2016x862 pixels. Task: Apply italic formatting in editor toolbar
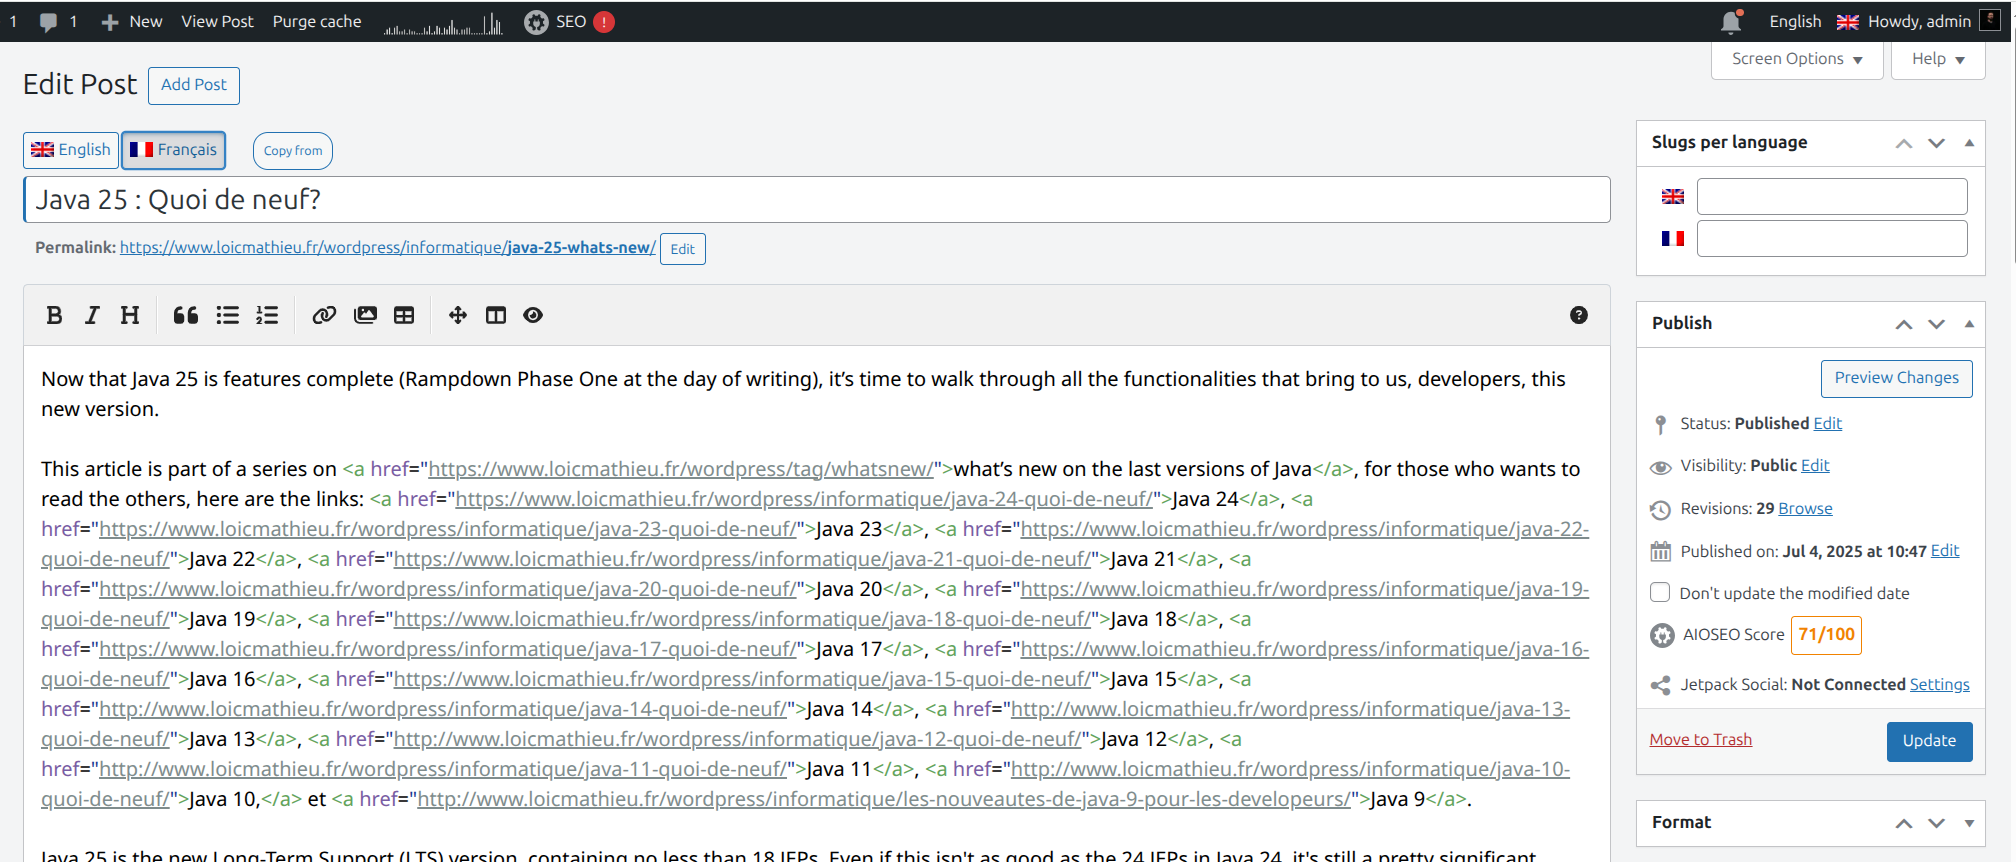pyautogui.click(x=92, y=315)
